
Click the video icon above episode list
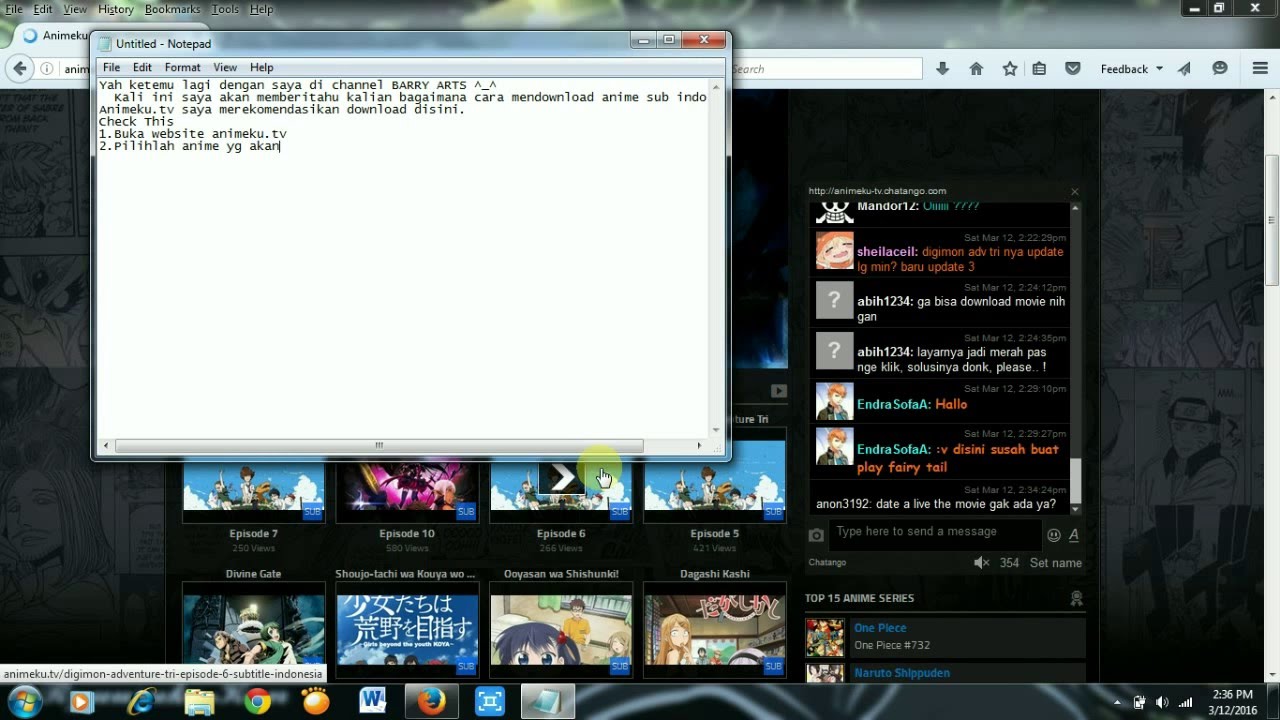[779, 391]
